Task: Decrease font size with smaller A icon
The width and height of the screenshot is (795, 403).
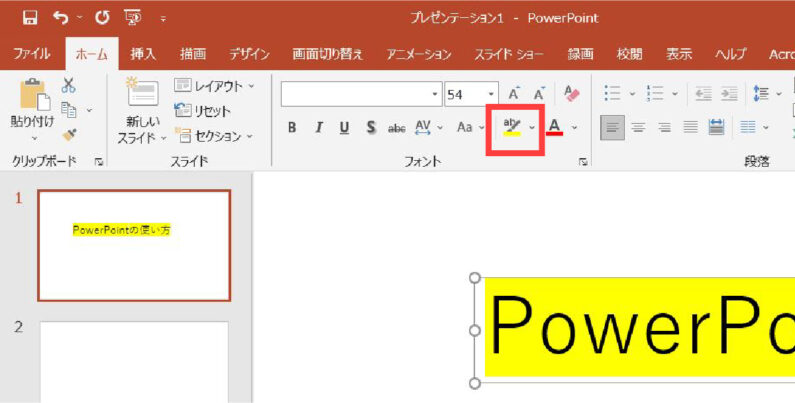Action: coord(539,94)
